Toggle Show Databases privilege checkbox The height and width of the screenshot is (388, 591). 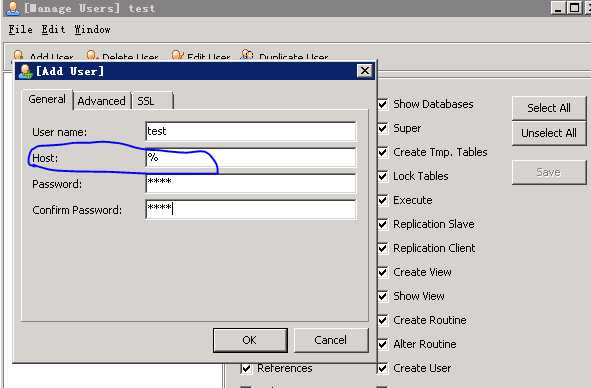[383, 104]
